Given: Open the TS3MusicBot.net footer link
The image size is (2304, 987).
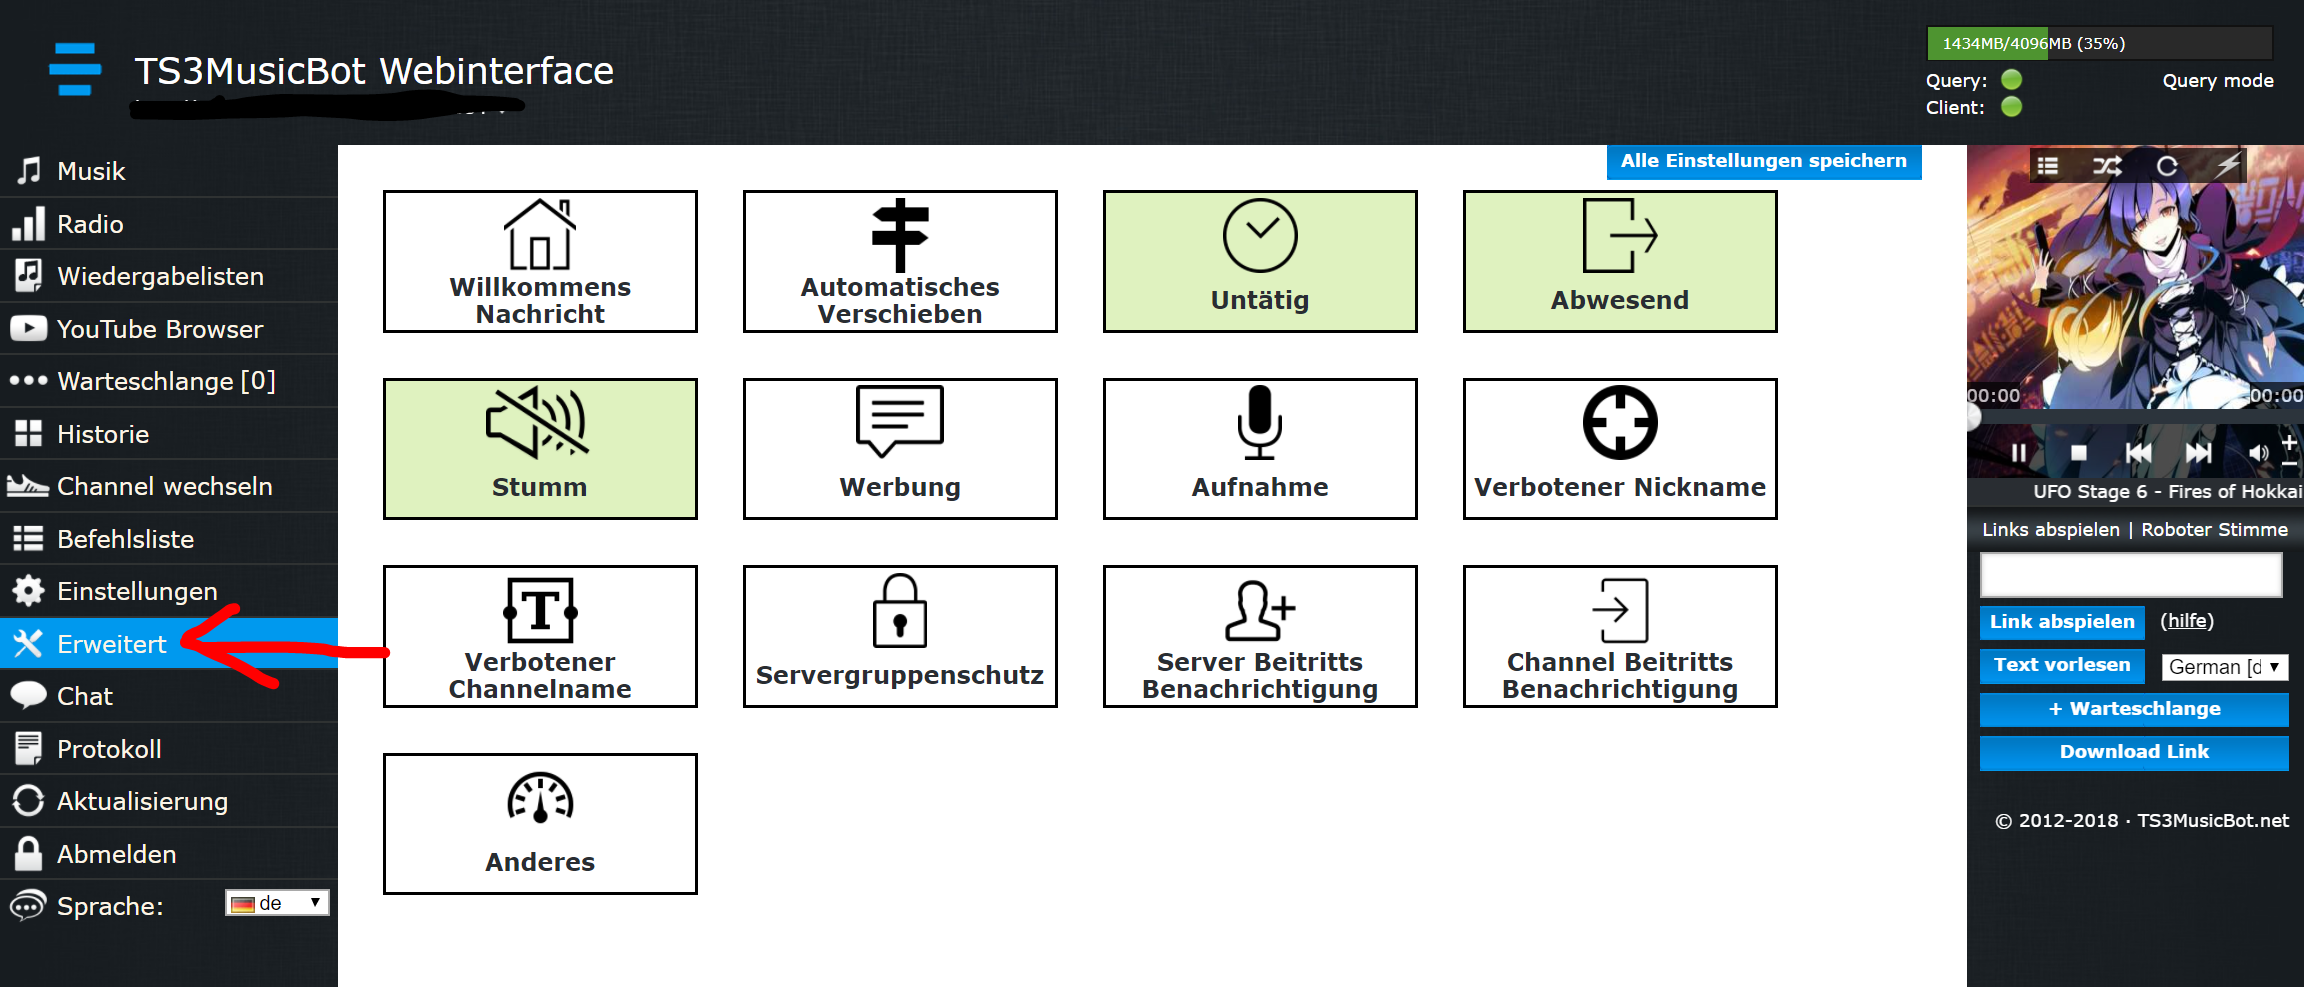Looking at the screenshot, I should (2212, 821).
